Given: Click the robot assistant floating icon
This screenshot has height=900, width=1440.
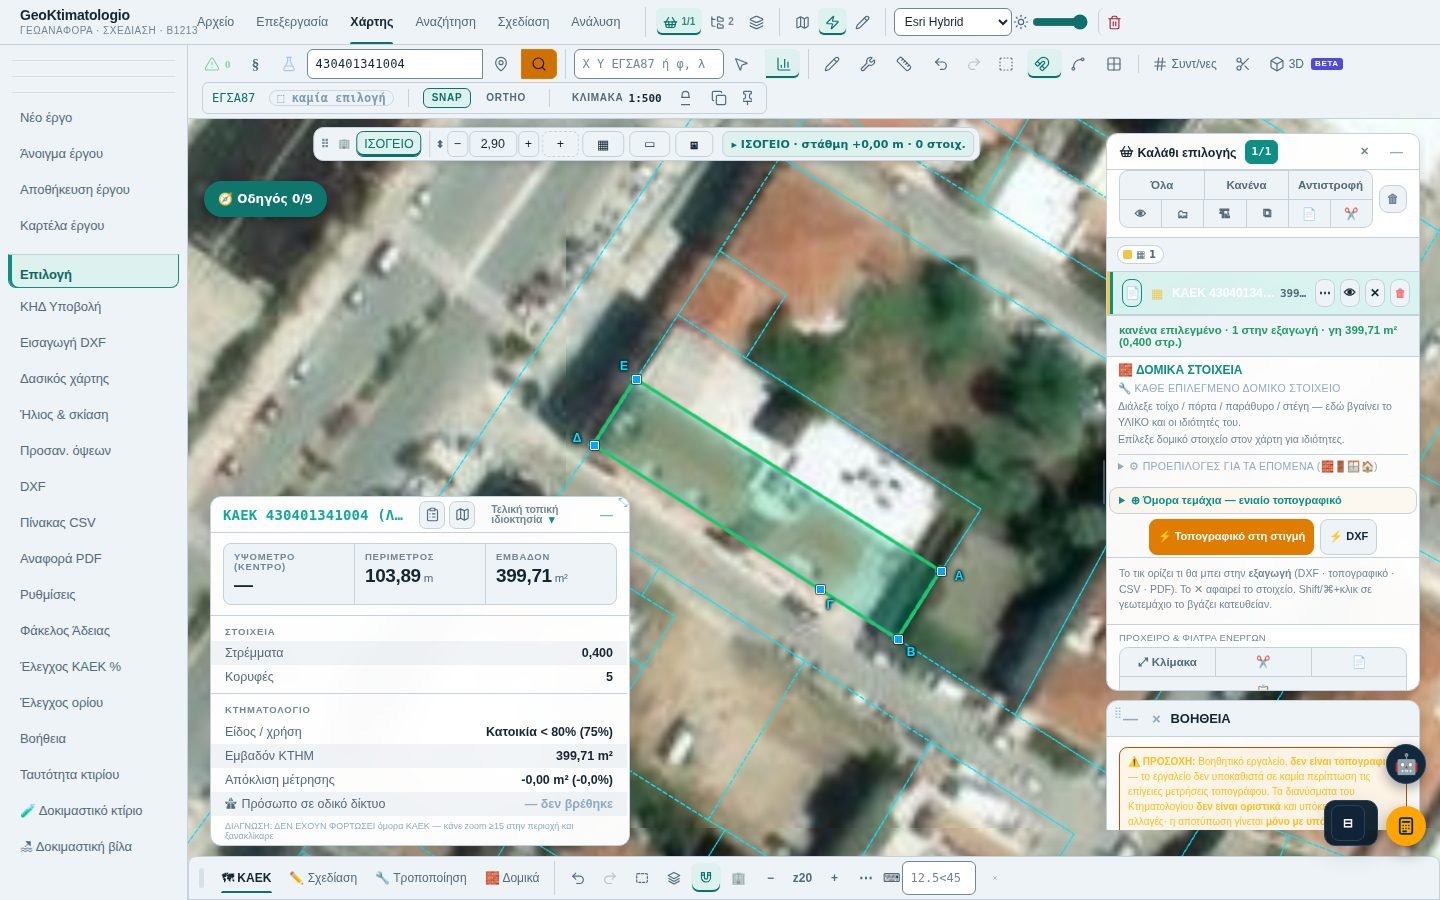Looking at the screenshot, I should [x=1406, y=765].
